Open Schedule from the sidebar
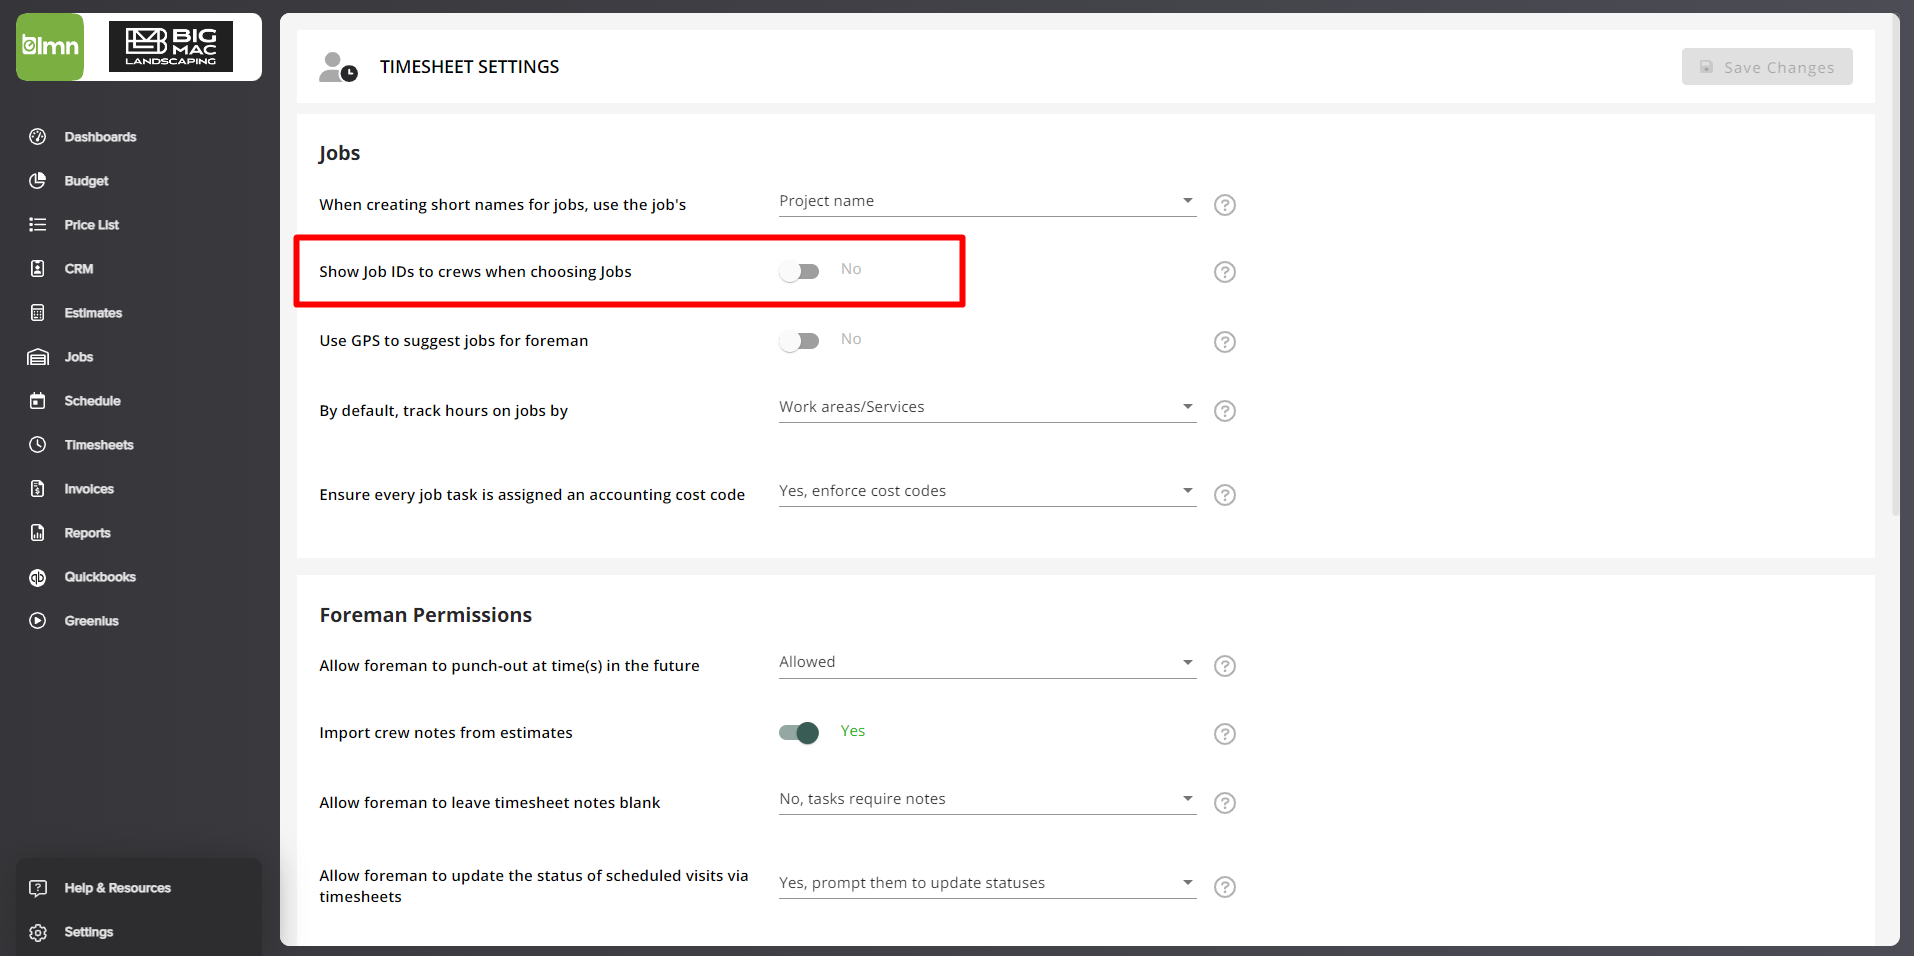1914x956 pixels. (x=92, y=401)
